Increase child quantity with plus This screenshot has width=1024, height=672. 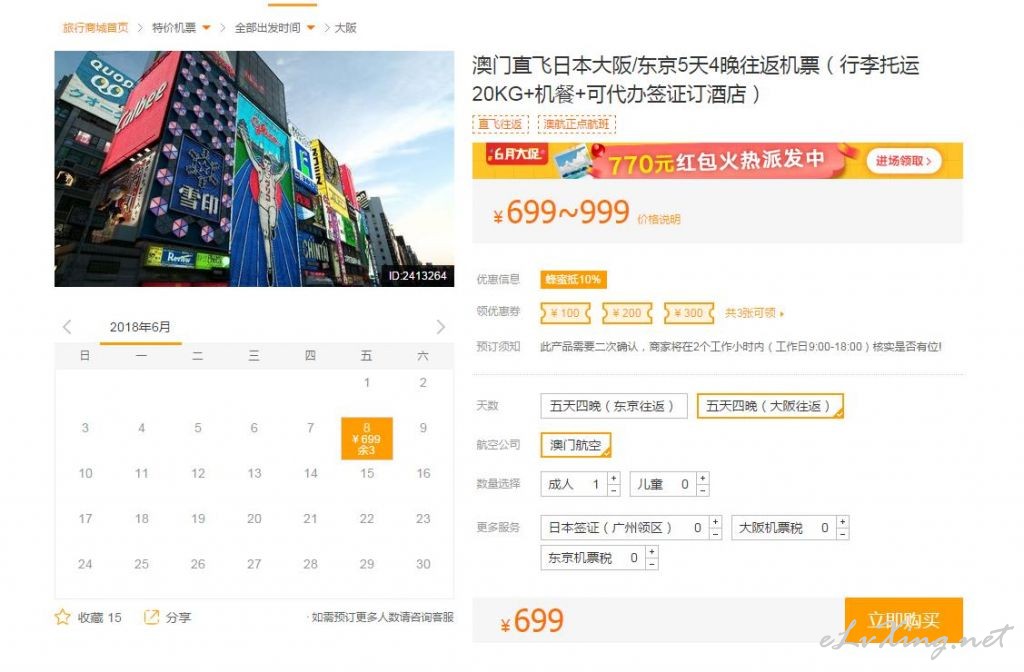(x=703, y=479)
